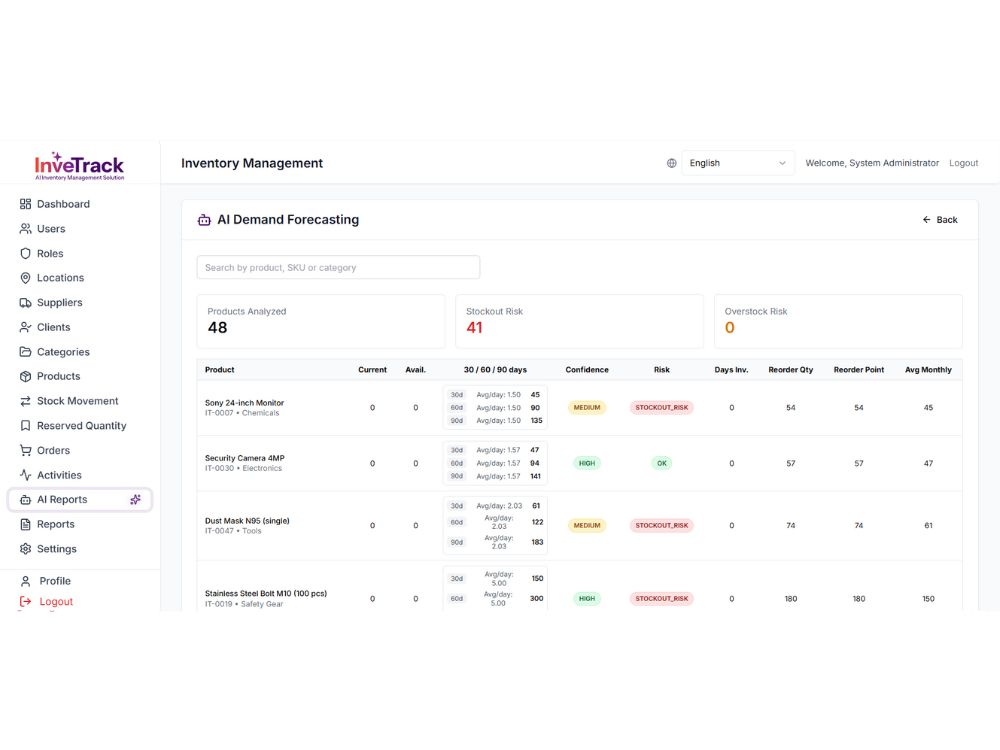The width and height of the screenshot is (1000, 750).
Task: Click Reorder Point value 180 for Stainless Bolt
Action: 858,599
